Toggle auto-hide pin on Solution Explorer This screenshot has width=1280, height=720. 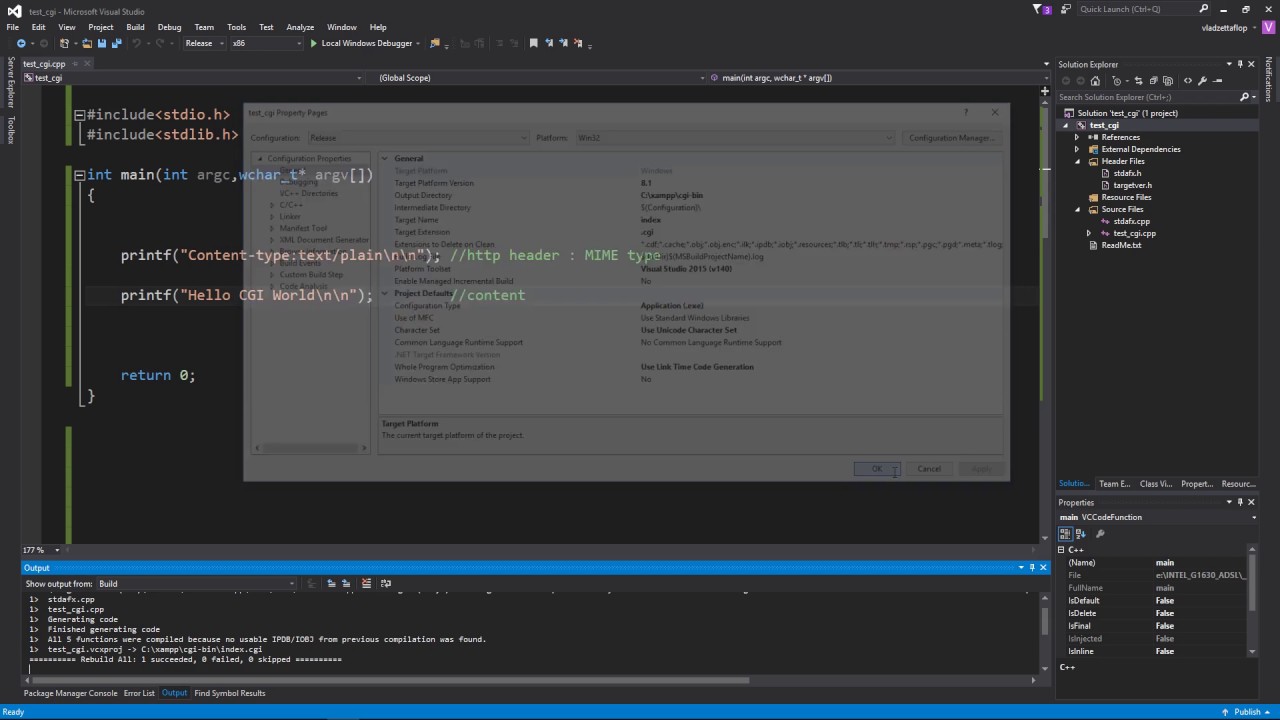coord(1240,64)
